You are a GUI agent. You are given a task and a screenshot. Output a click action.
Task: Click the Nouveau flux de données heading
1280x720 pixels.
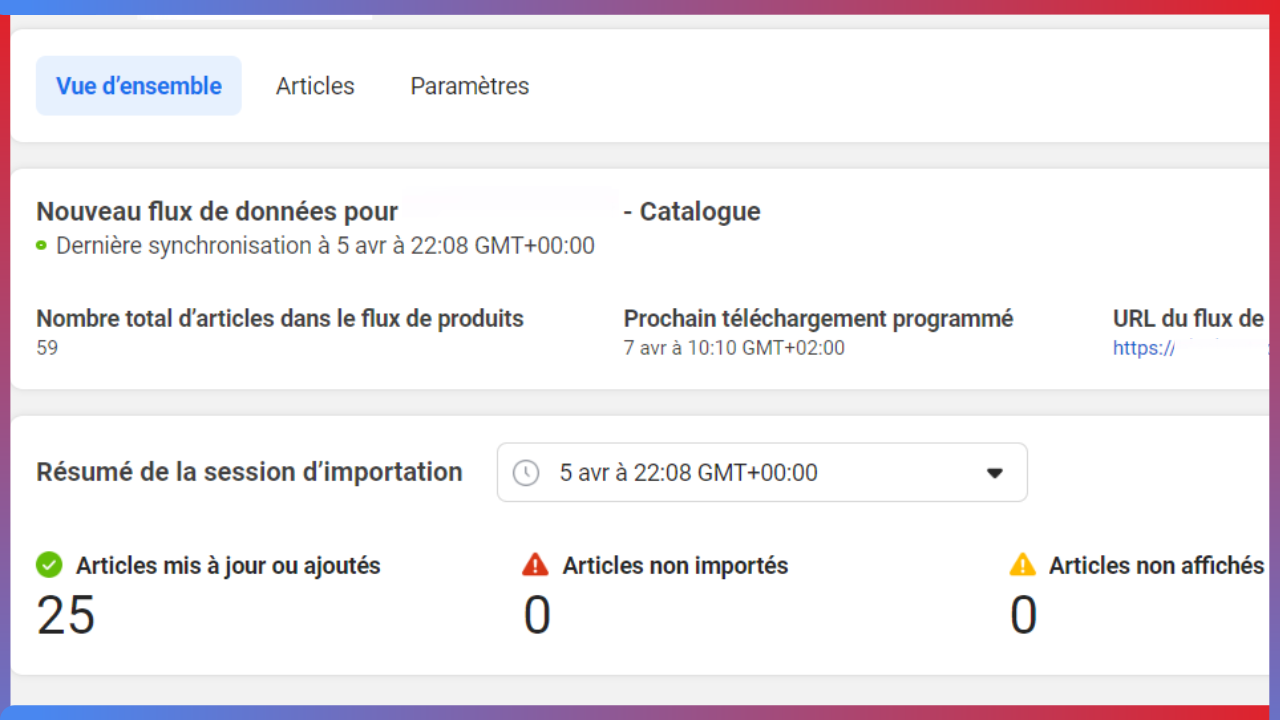click(217, 212)
